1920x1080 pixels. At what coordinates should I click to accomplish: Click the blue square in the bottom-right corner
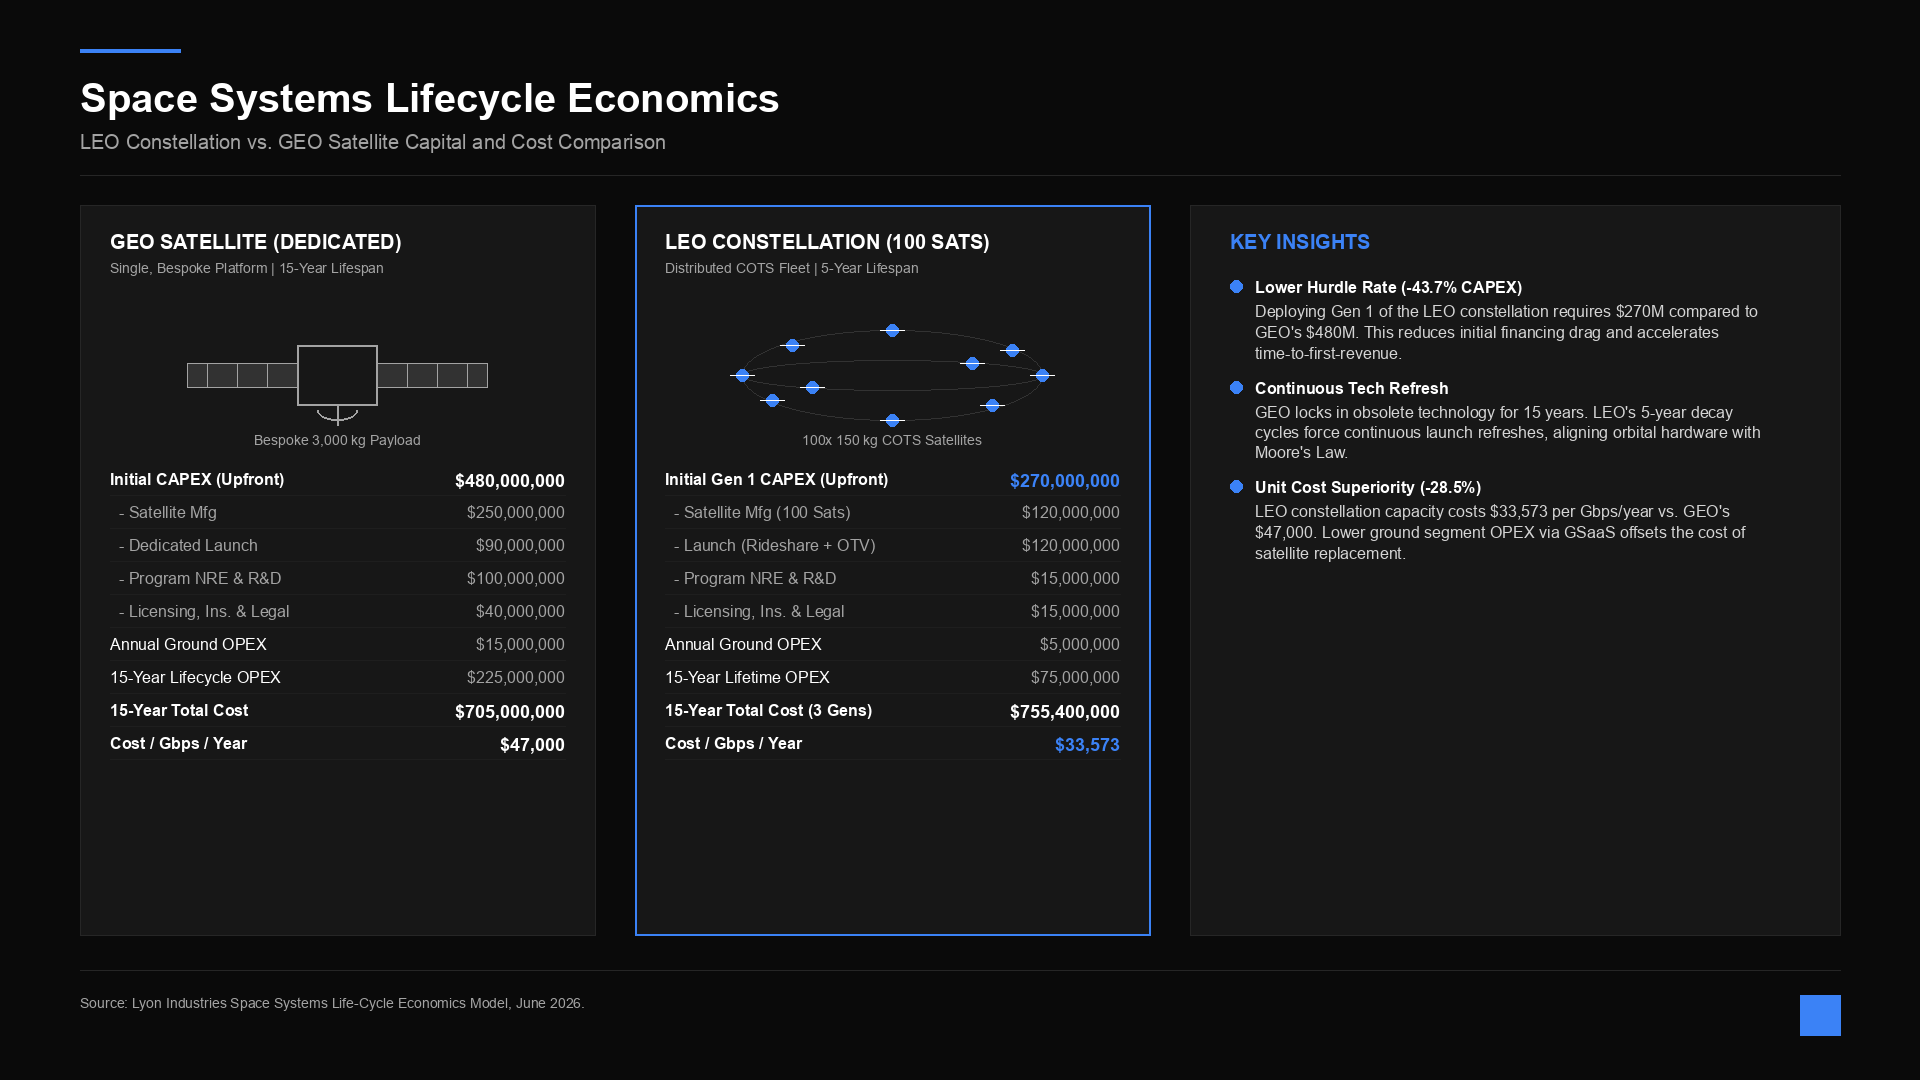pos(1820,1015)
